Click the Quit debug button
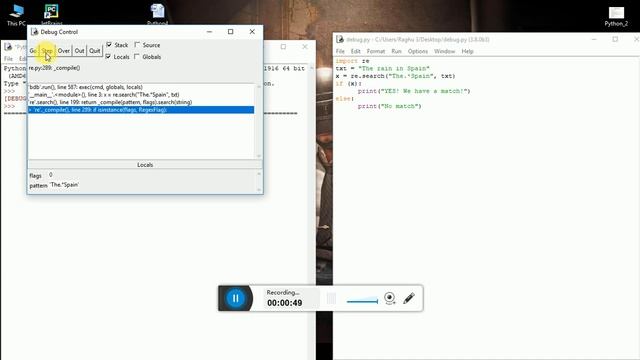640x360 pixels. [x=94, y=51]
